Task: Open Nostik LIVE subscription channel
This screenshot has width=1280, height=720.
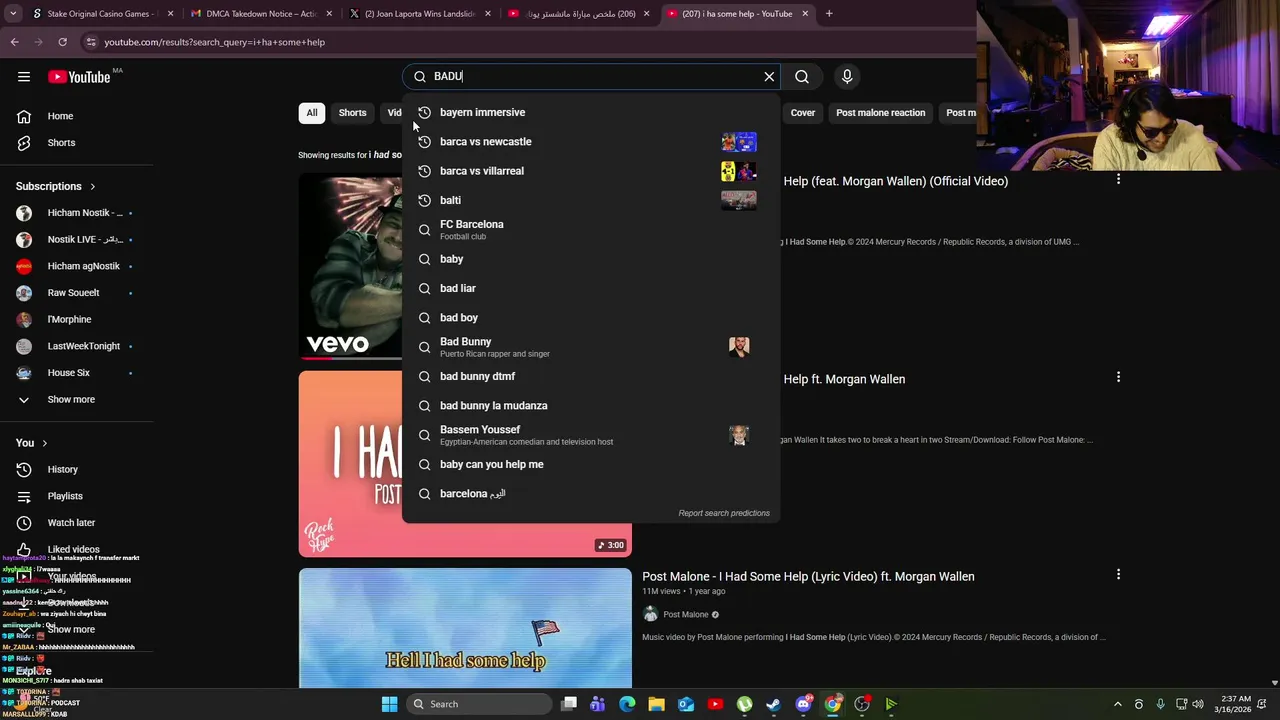Action: pos(76,239)
